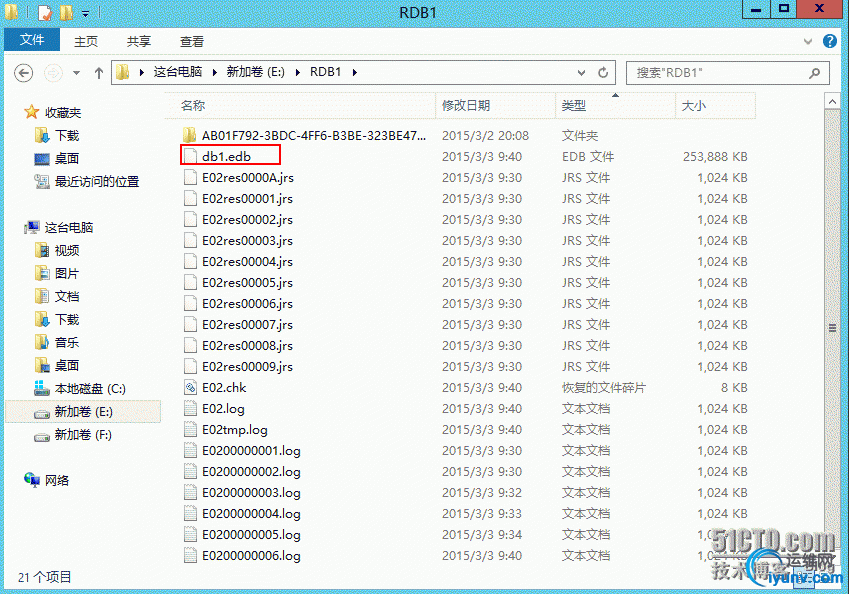
Task: Select the E0200000006.log file name
Action: pos(251,556)
